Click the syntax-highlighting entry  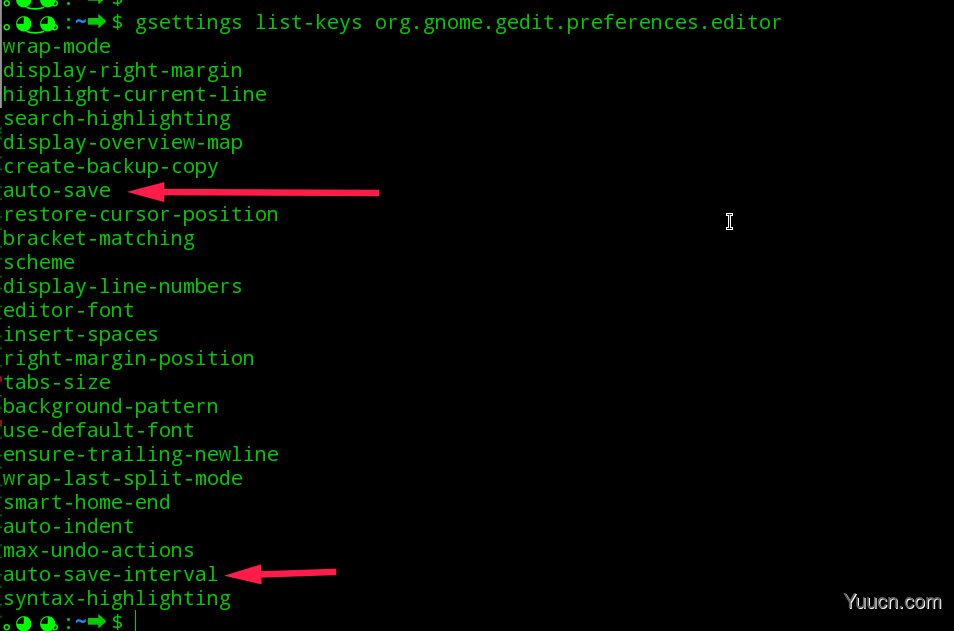point(117,599)
